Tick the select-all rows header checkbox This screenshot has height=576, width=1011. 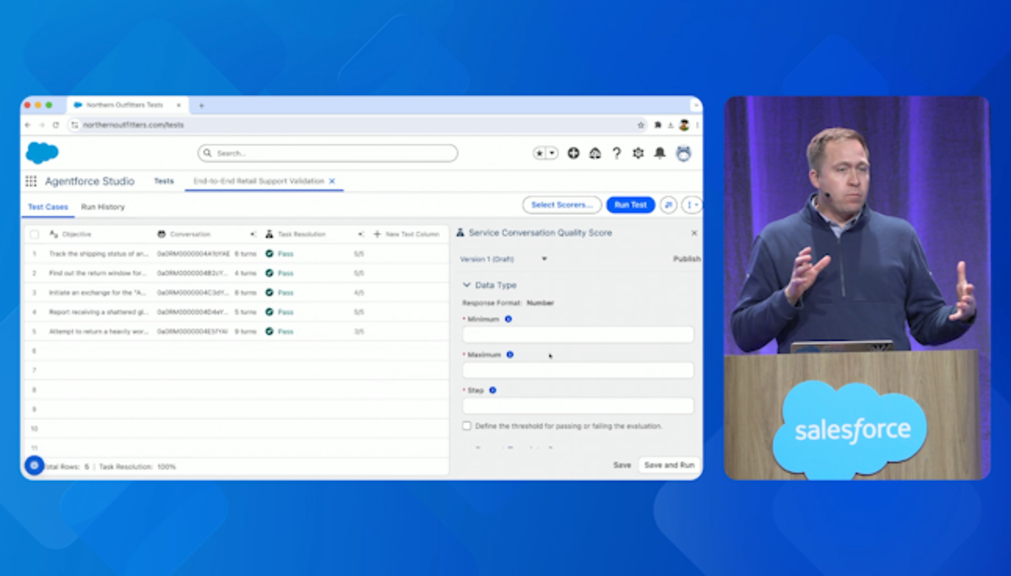coord(34,234)
